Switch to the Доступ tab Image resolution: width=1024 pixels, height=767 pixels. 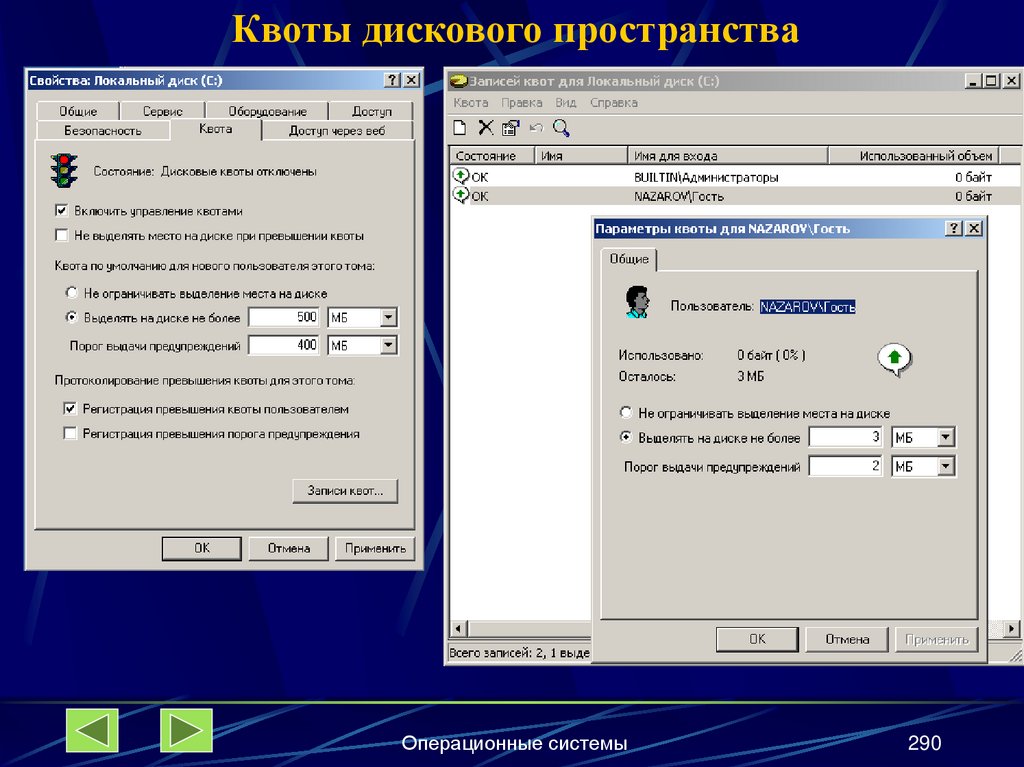click(372, 111)
